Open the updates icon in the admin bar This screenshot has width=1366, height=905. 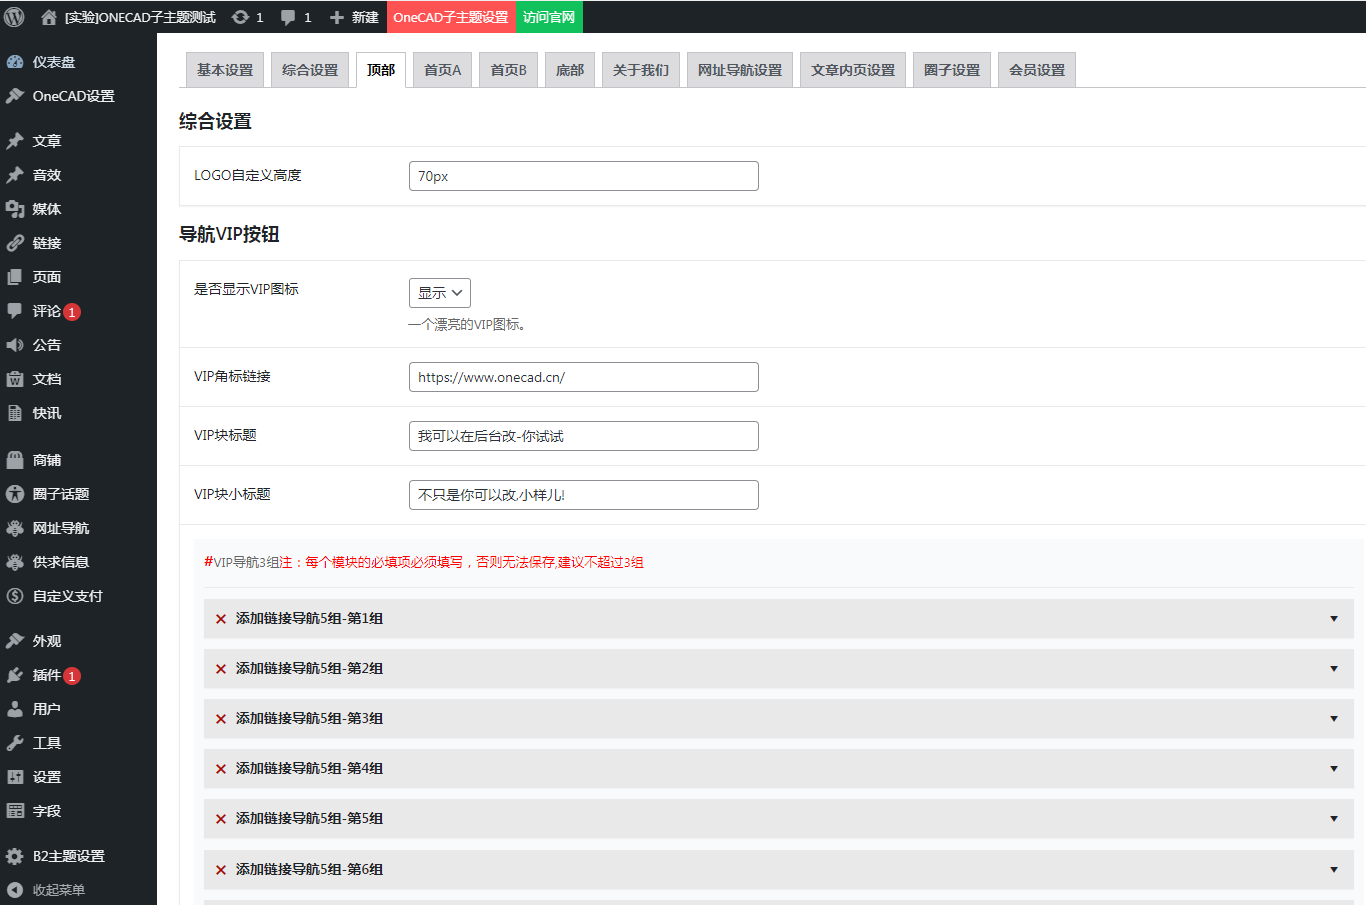pyautogui.click(x=240, y=17)
